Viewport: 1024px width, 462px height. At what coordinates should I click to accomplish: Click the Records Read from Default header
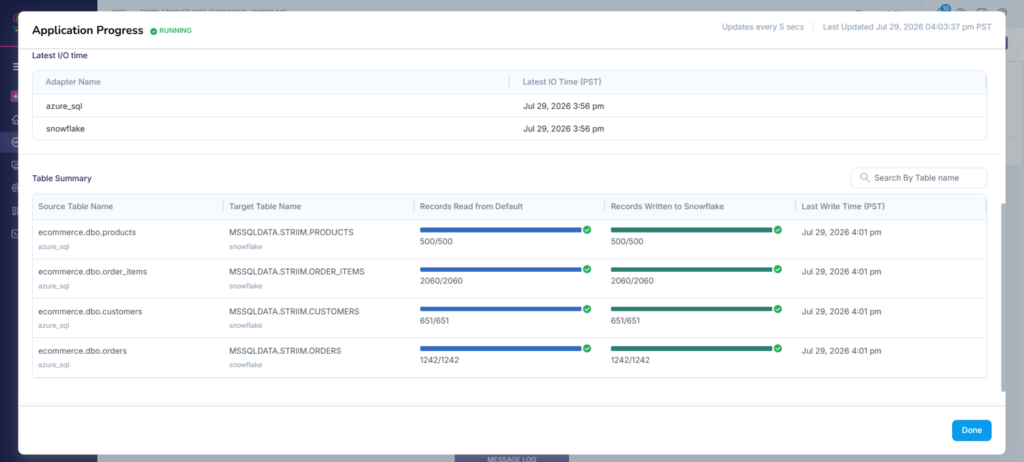472,206
